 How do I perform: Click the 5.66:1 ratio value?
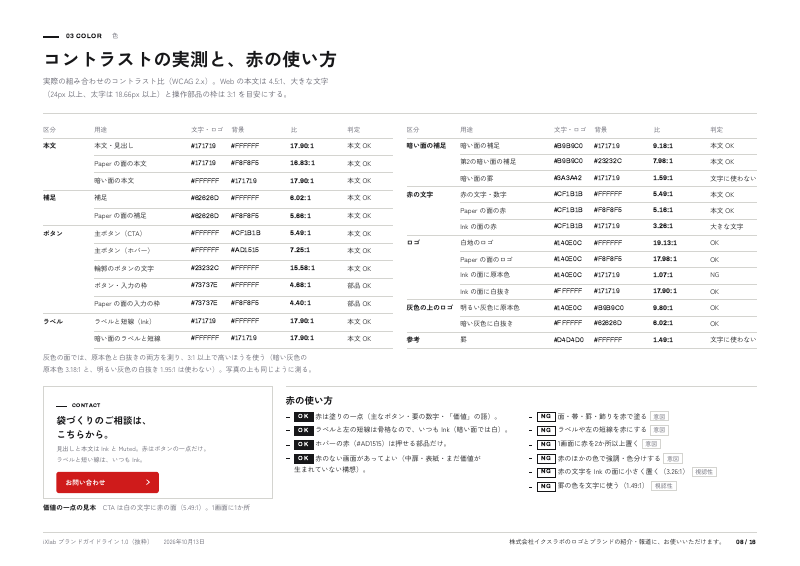(301, 215)
